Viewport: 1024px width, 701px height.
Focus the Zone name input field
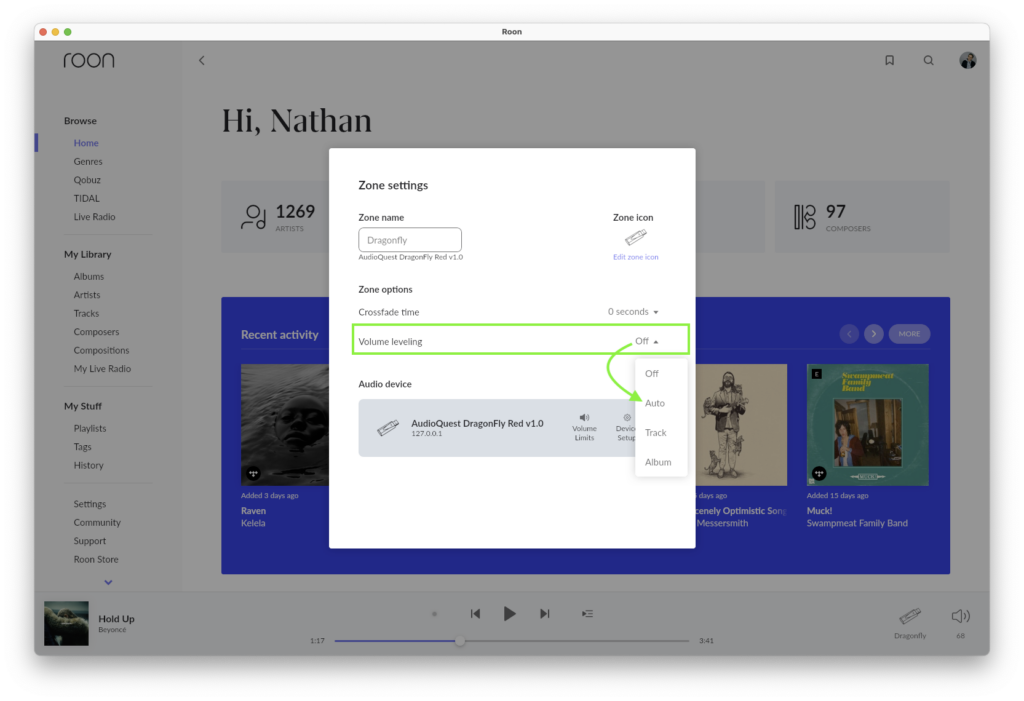point(410,240)
